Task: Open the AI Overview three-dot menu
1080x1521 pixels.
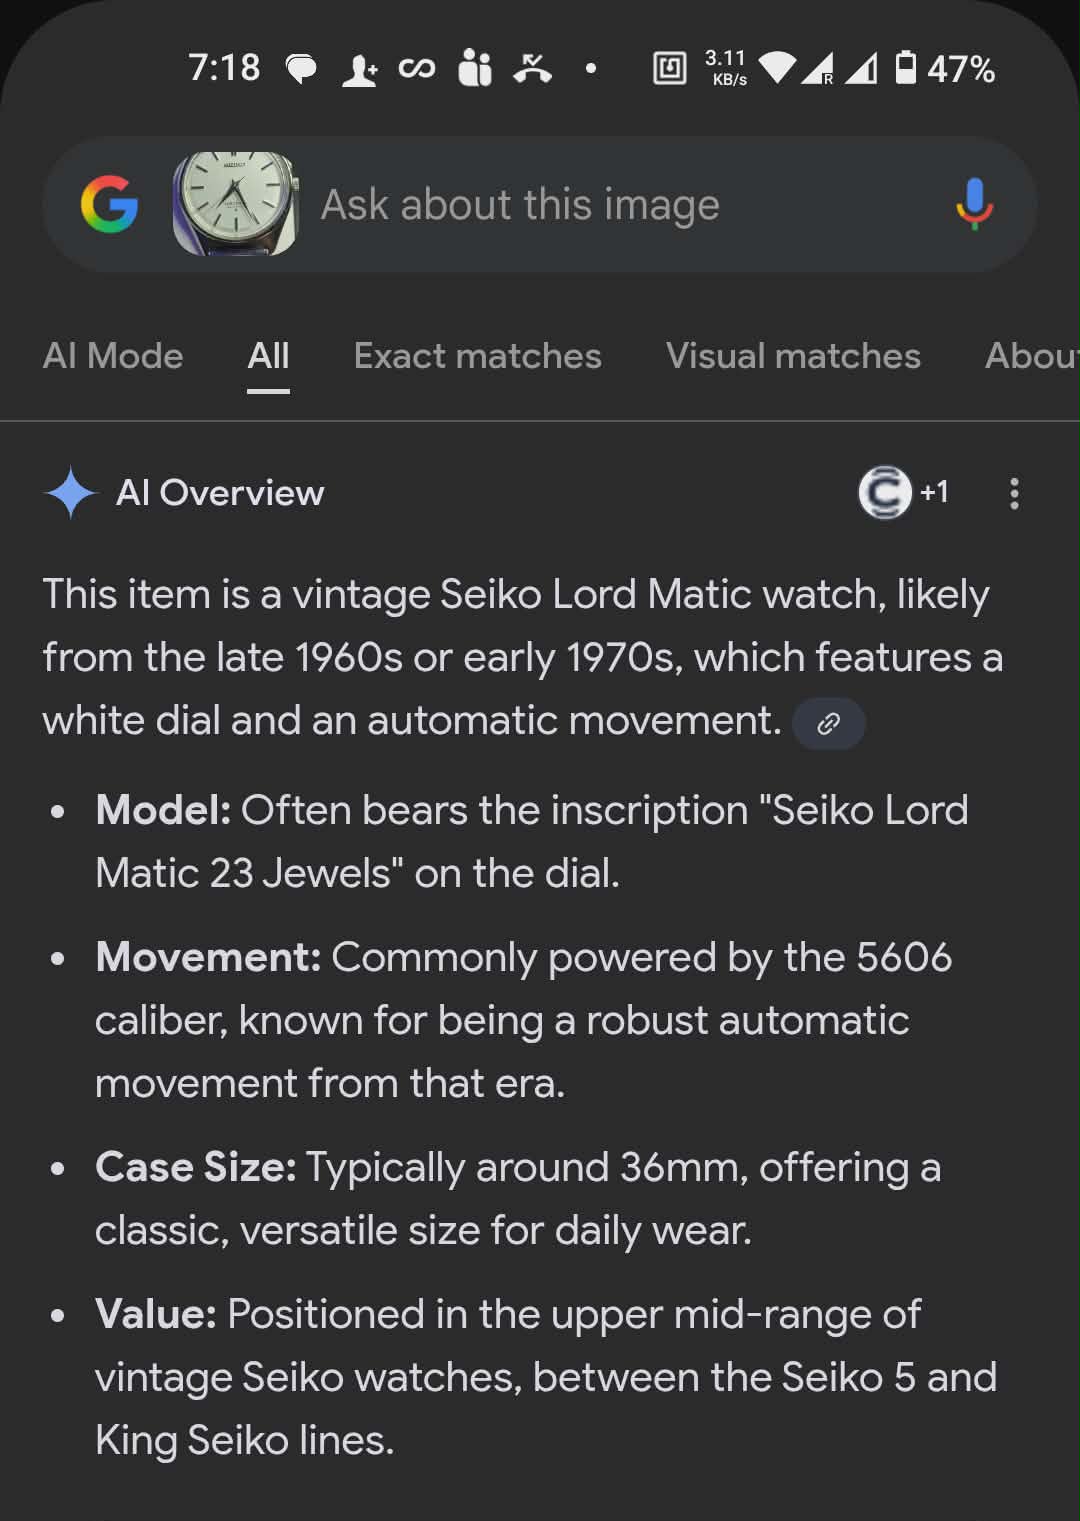Action: [x=1014, y=493]
